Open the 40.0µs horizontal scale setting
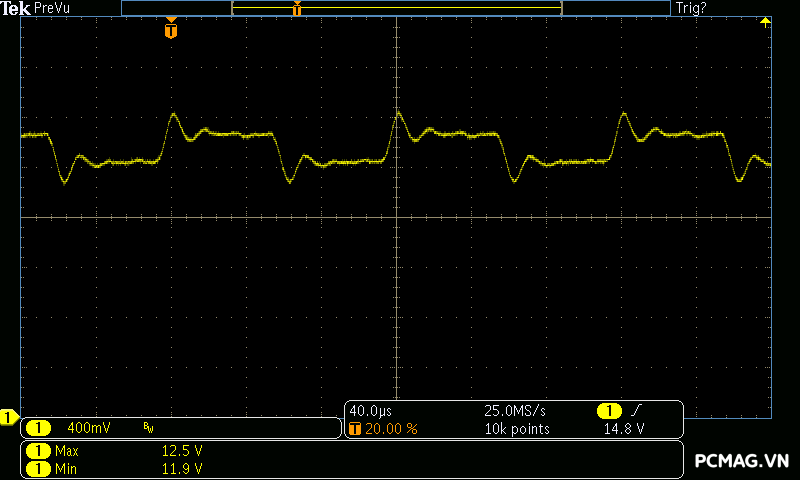The height and width of the screenshot is (480, 800). [370, 411]
